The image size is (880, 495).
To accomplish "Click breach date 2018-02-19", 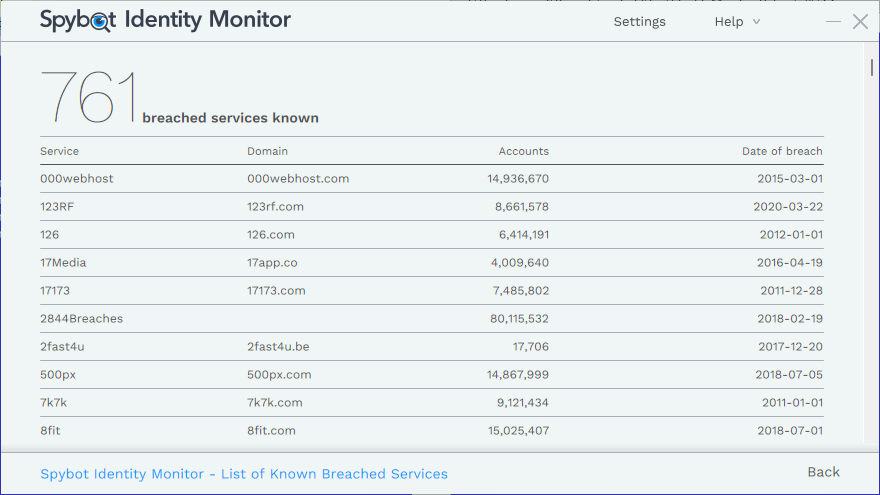I will click(790, 319).
